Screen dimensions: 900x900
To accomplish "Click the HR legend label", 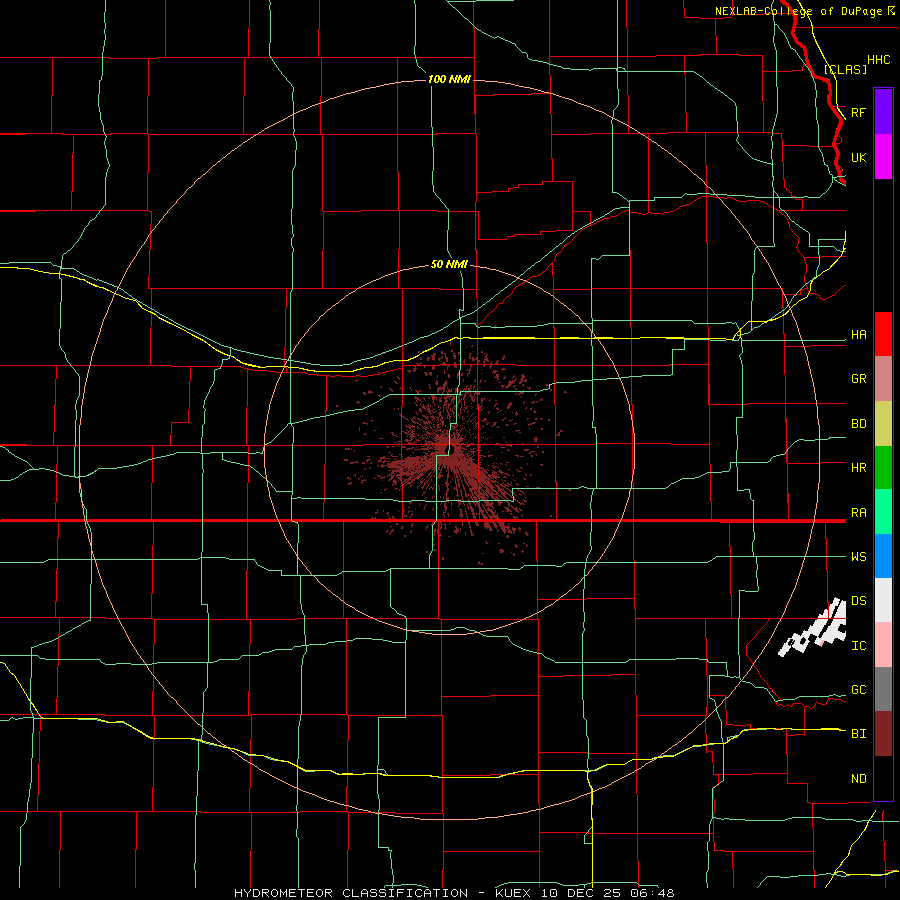I will [x=858, y=468].
